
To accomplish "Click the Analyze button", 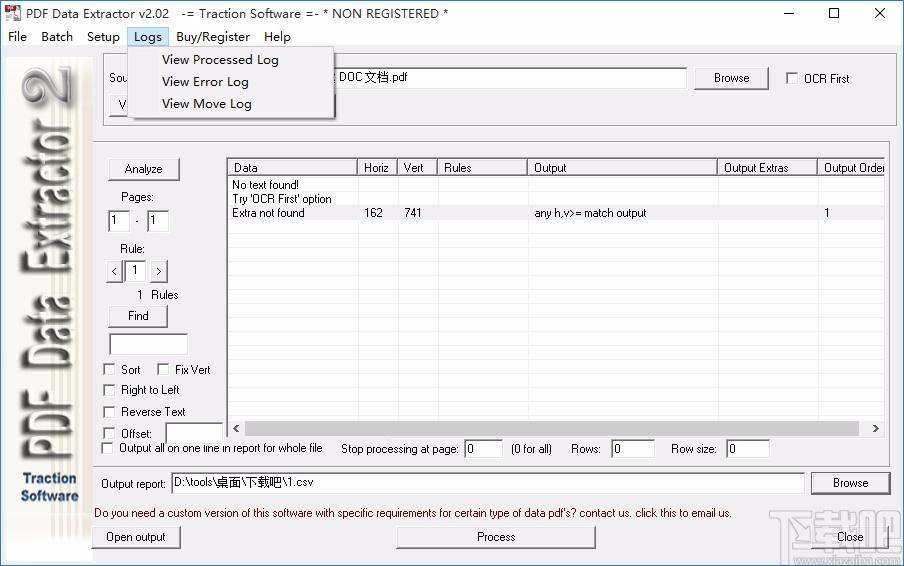I will pos(144,169).
